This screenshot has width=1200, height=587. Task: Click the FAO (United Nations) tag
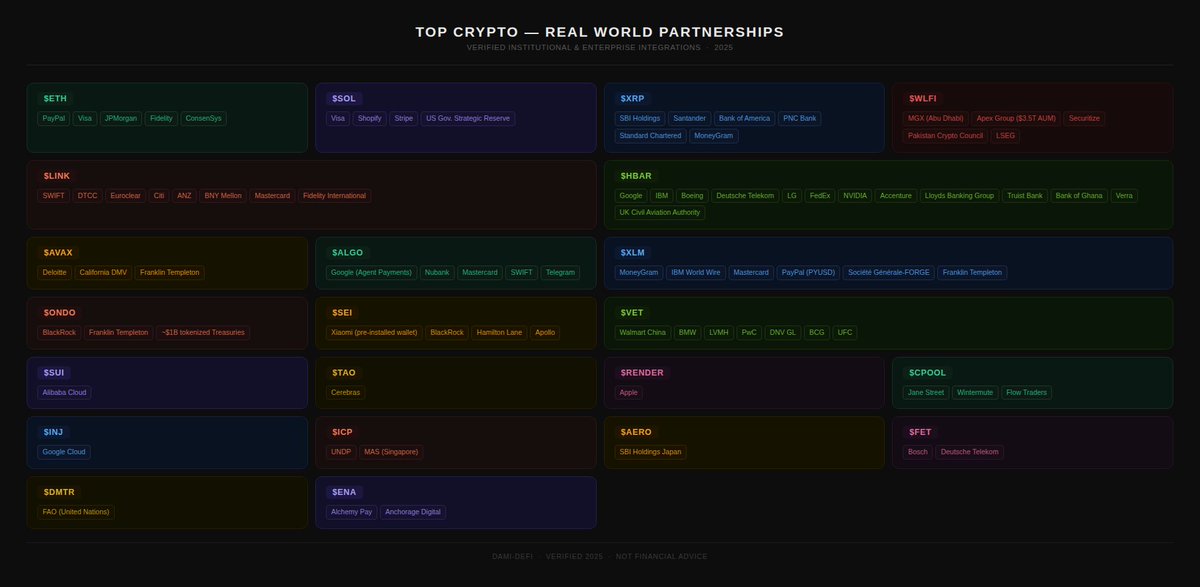point(76,512)
